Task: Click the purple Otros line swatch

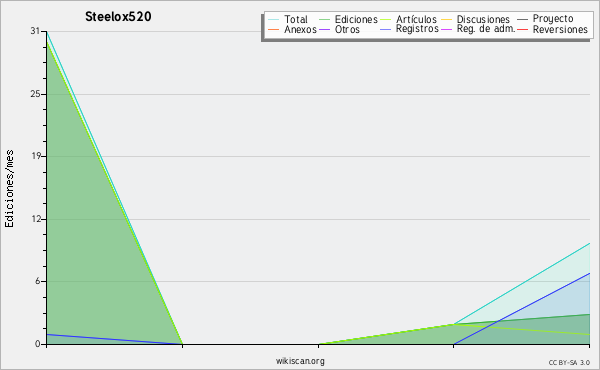Action: click(324, 29)
